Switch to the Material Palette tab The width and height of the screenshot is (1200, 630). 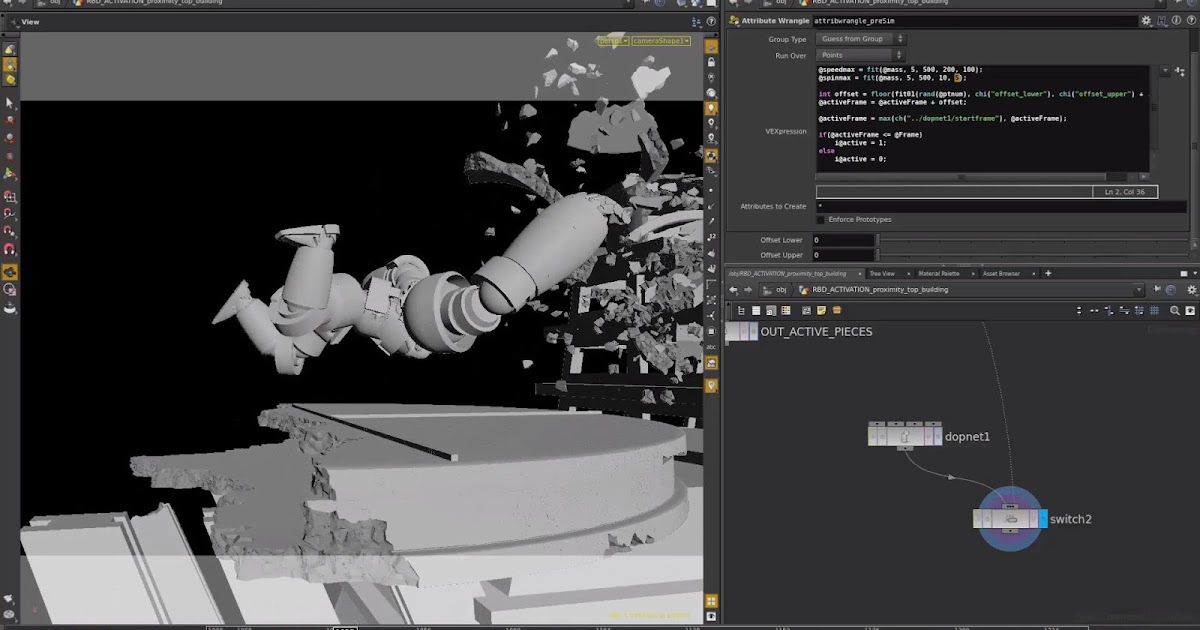pyautogui.click(x=938, y=273)
